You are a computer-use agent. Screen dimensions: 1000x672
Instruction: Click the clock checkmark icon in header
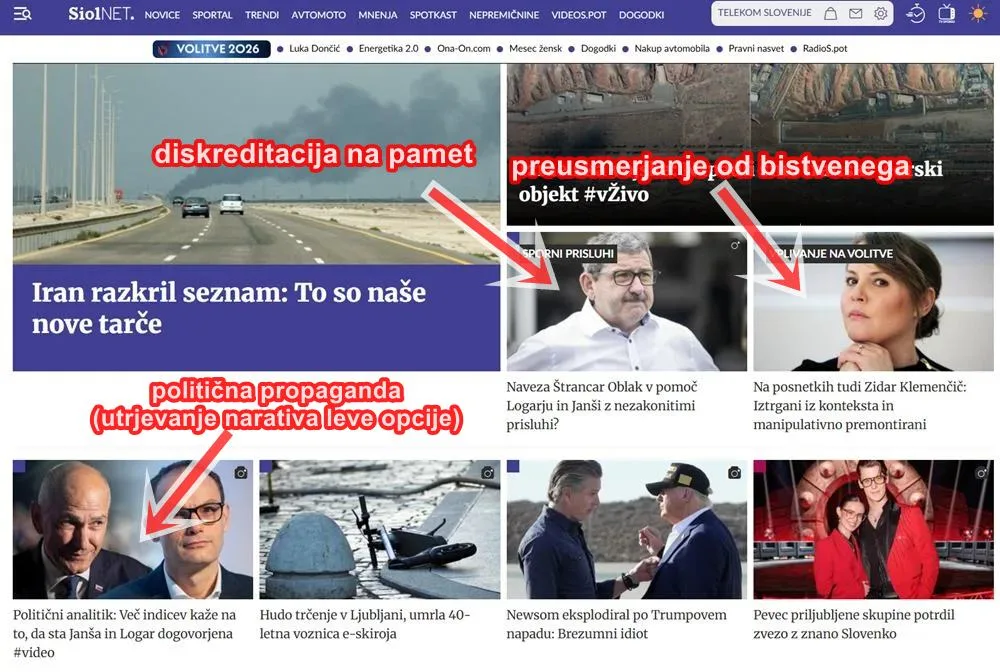pyautogui.click(x=915, y=14)
